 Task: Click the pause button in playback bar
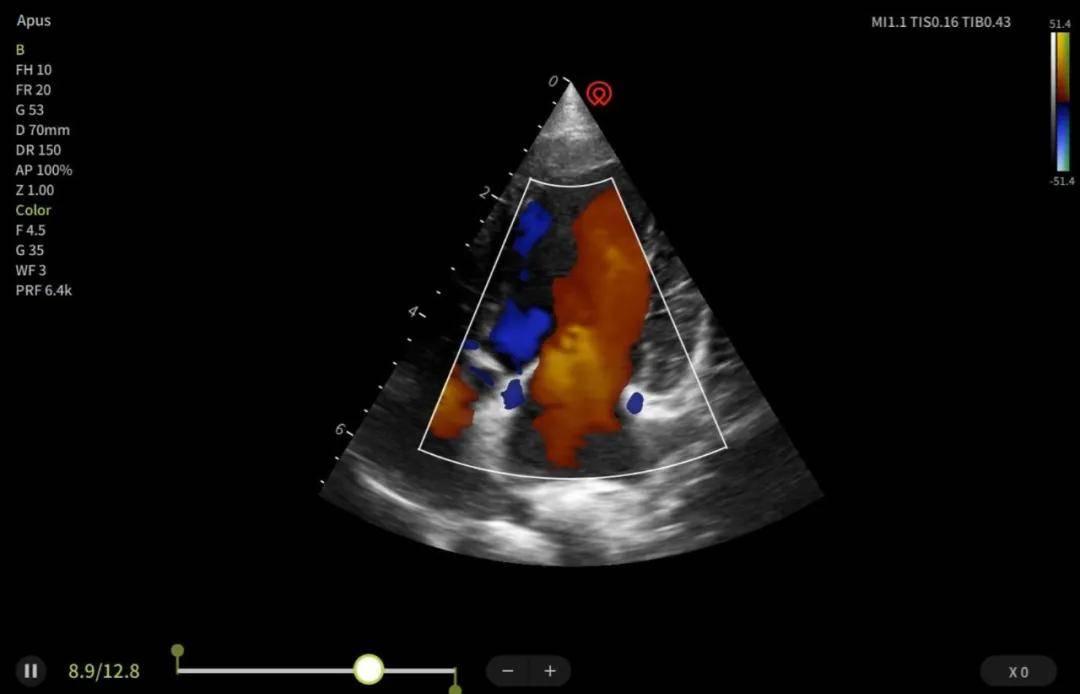pos(30,671)
